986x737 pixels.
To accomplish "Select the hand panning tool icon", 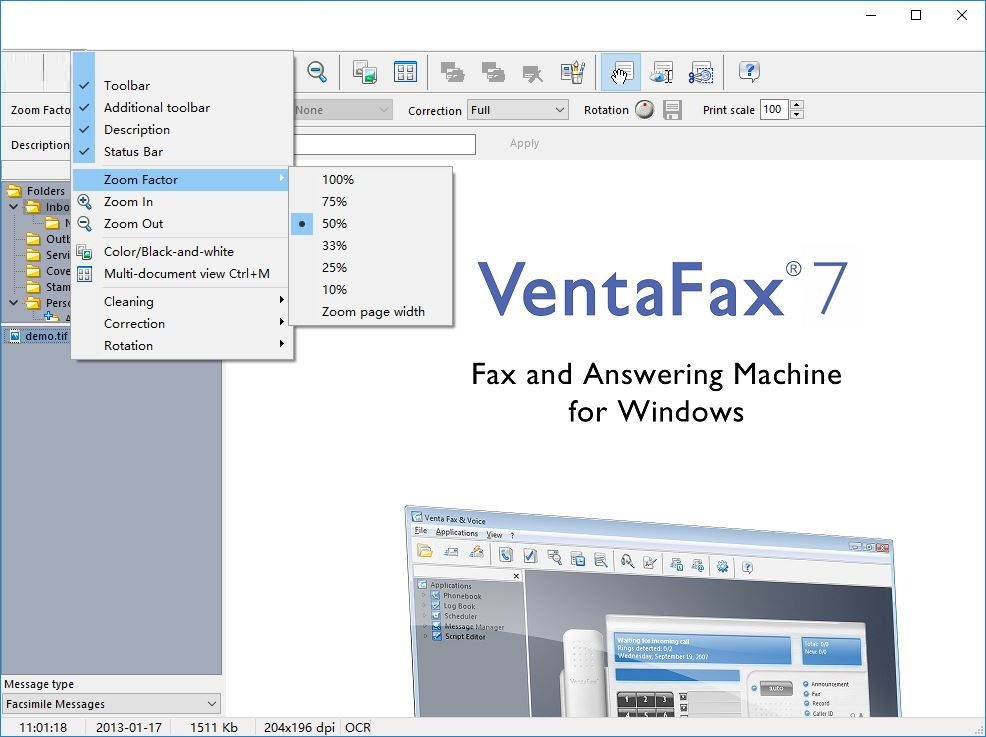I will pyautogui.click(x=620, y=72).
